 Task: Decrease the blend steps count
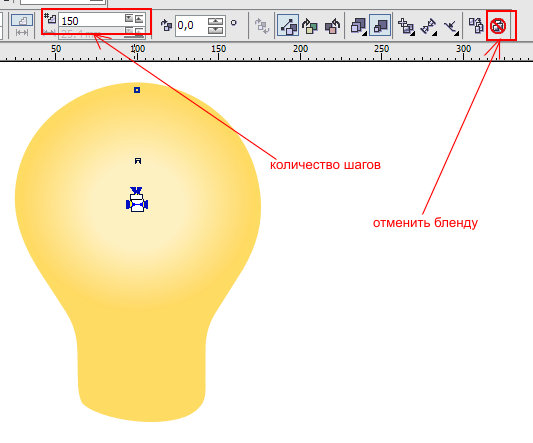129,18
